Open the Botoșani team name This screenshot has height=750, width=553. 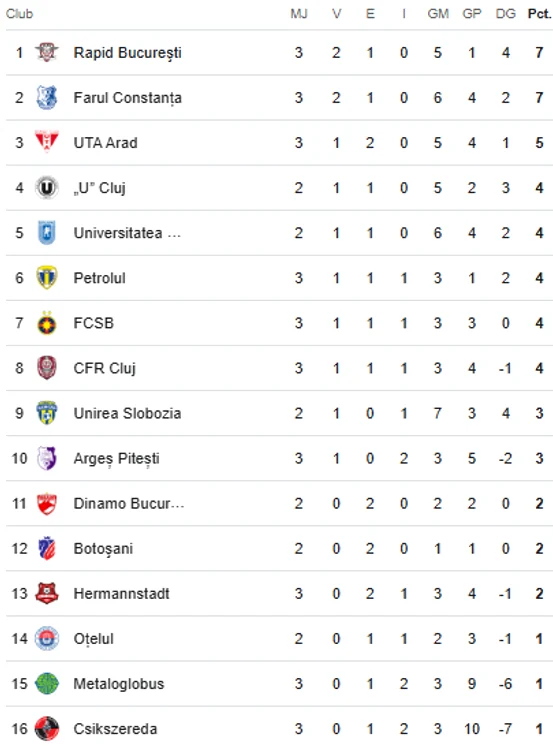click(103, 549)
